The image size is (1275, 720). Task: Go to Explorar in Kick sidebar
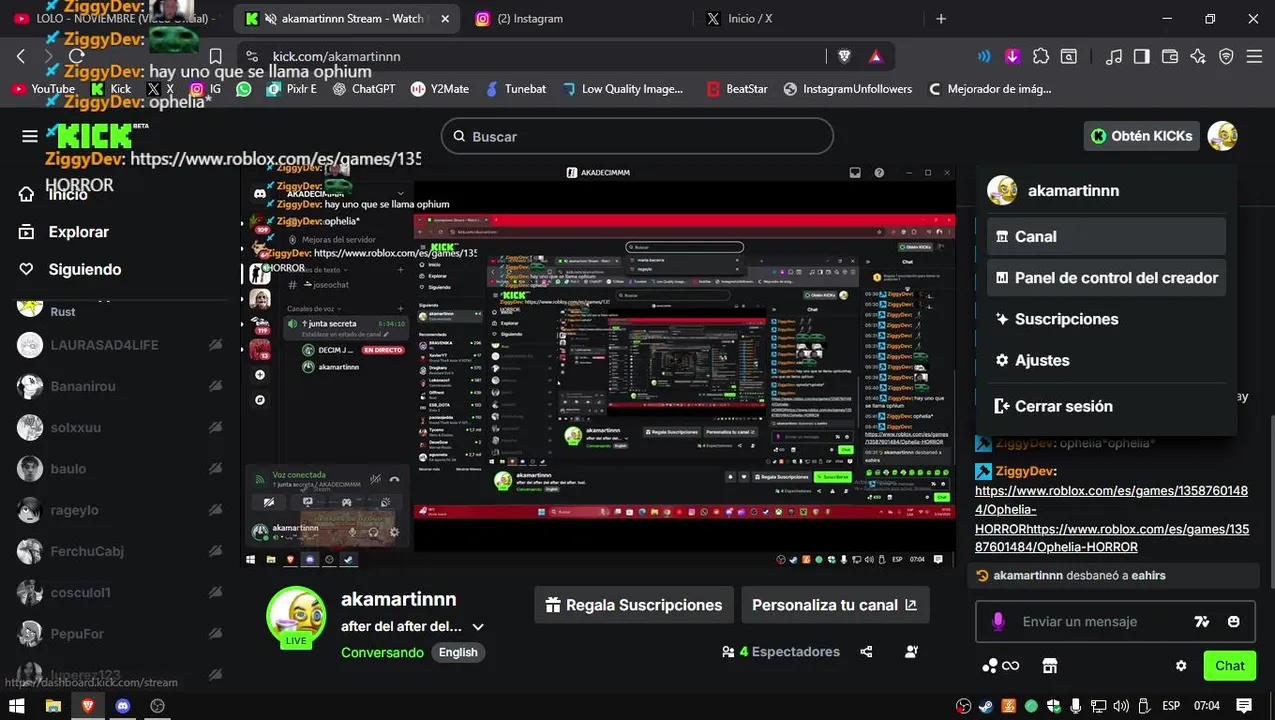click(78, 232)
